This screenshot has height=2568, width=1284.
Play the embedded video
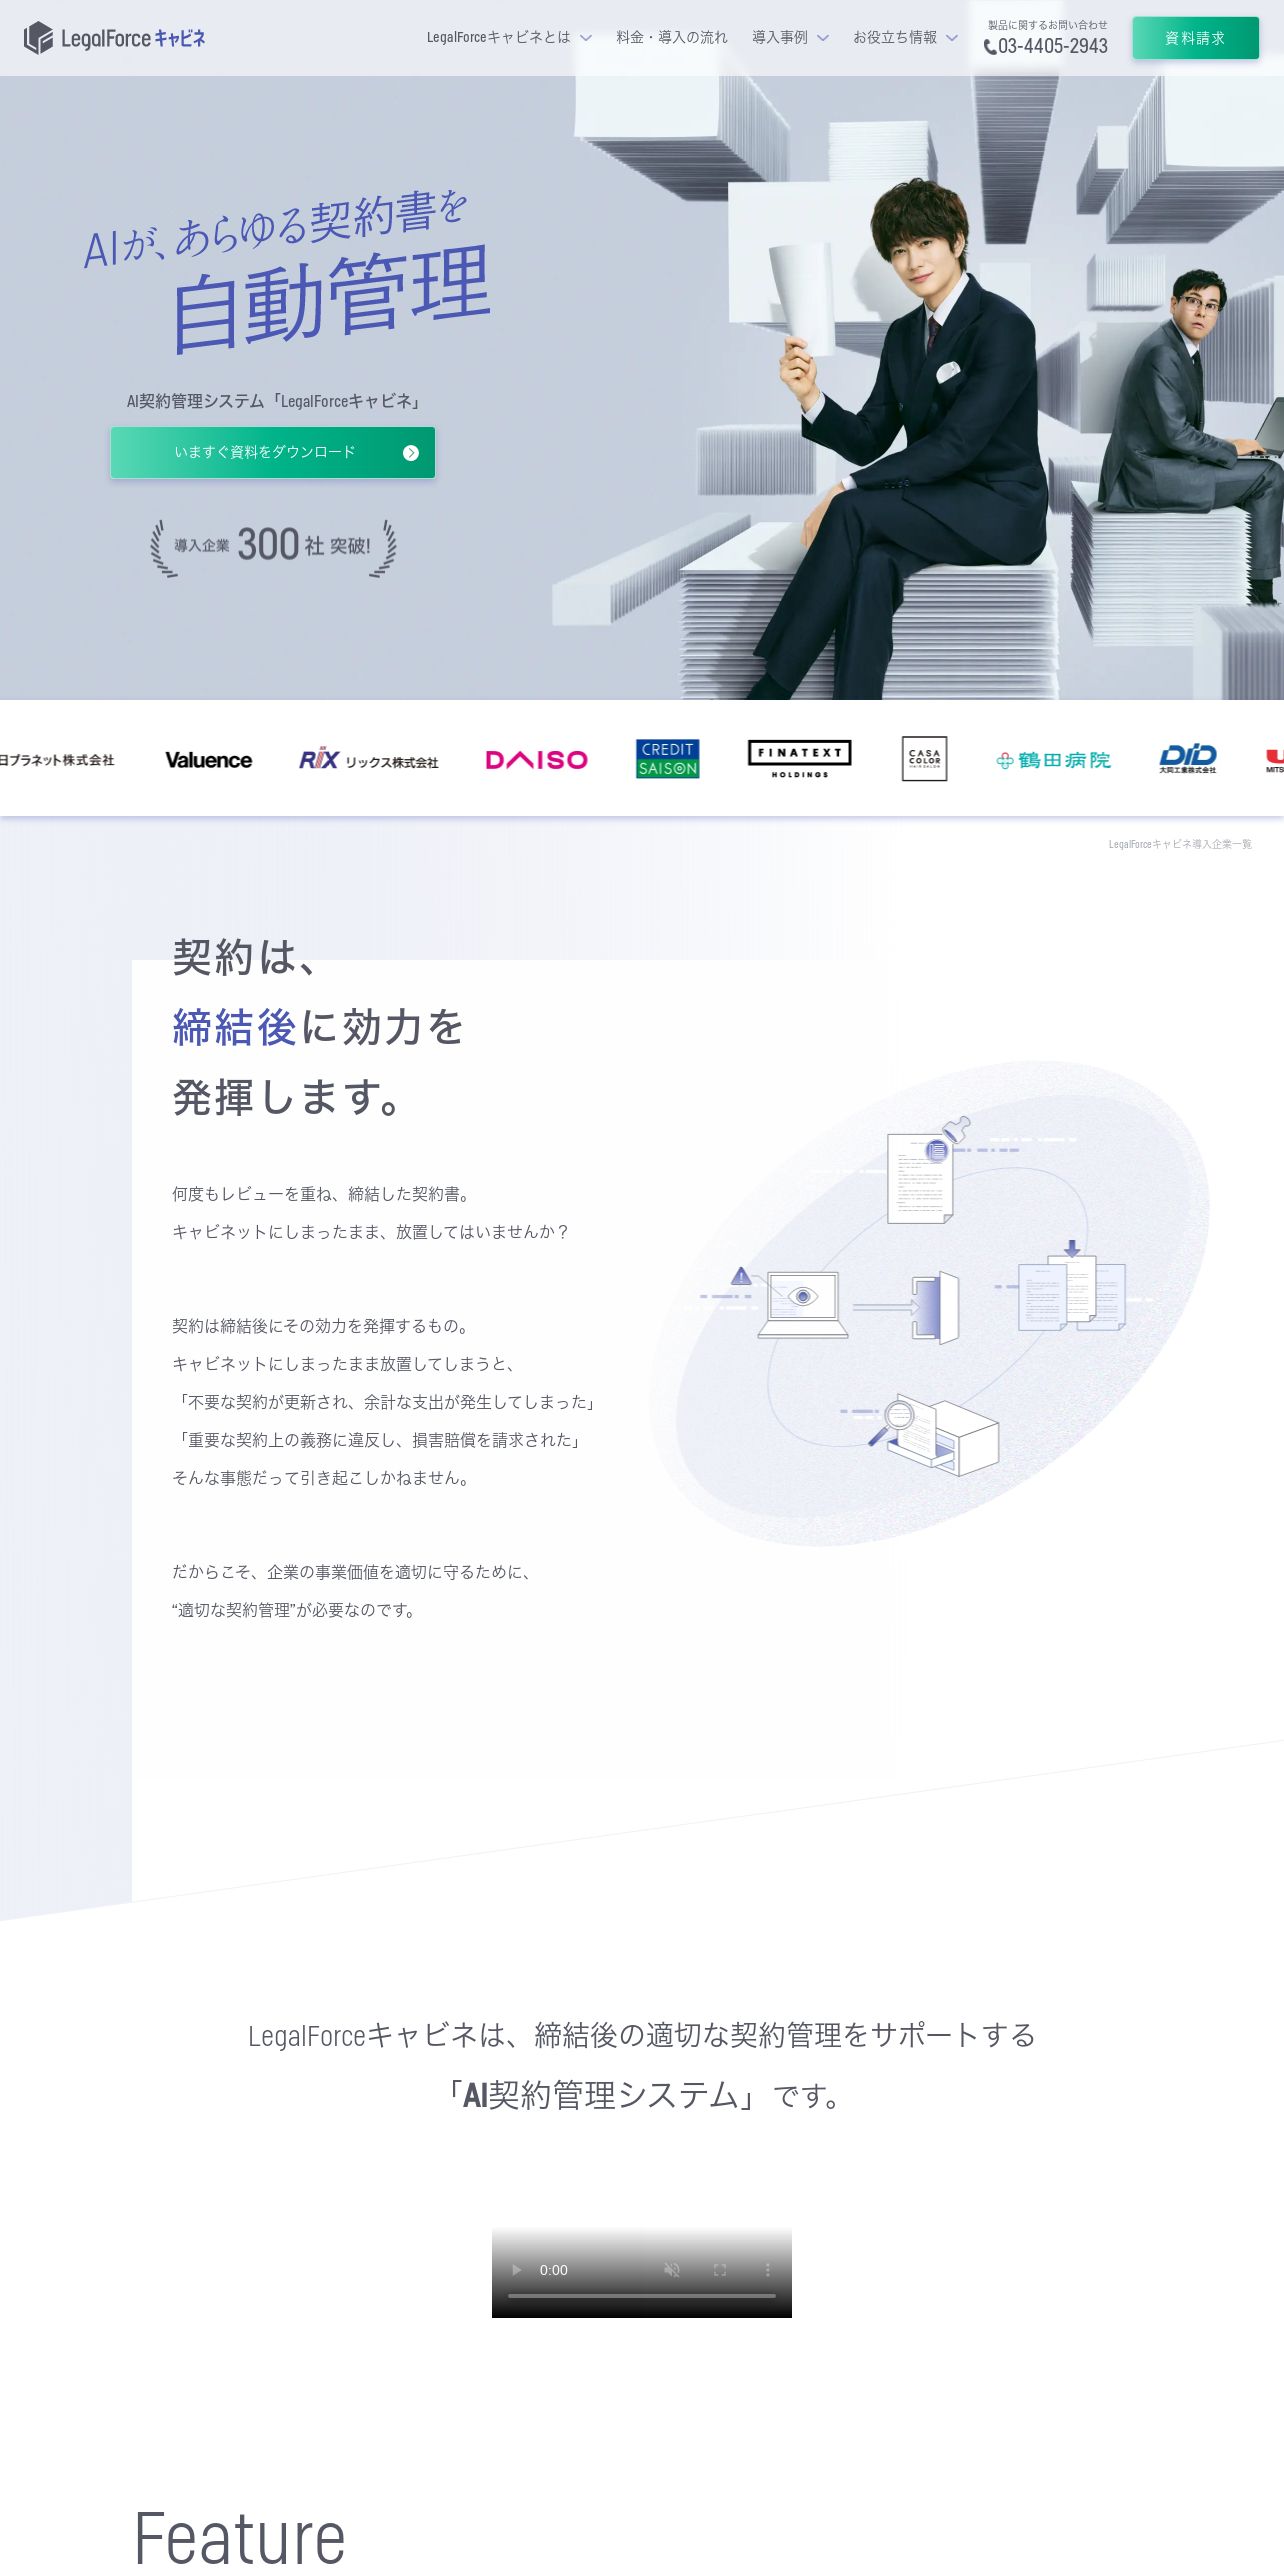pos(517,2270)
